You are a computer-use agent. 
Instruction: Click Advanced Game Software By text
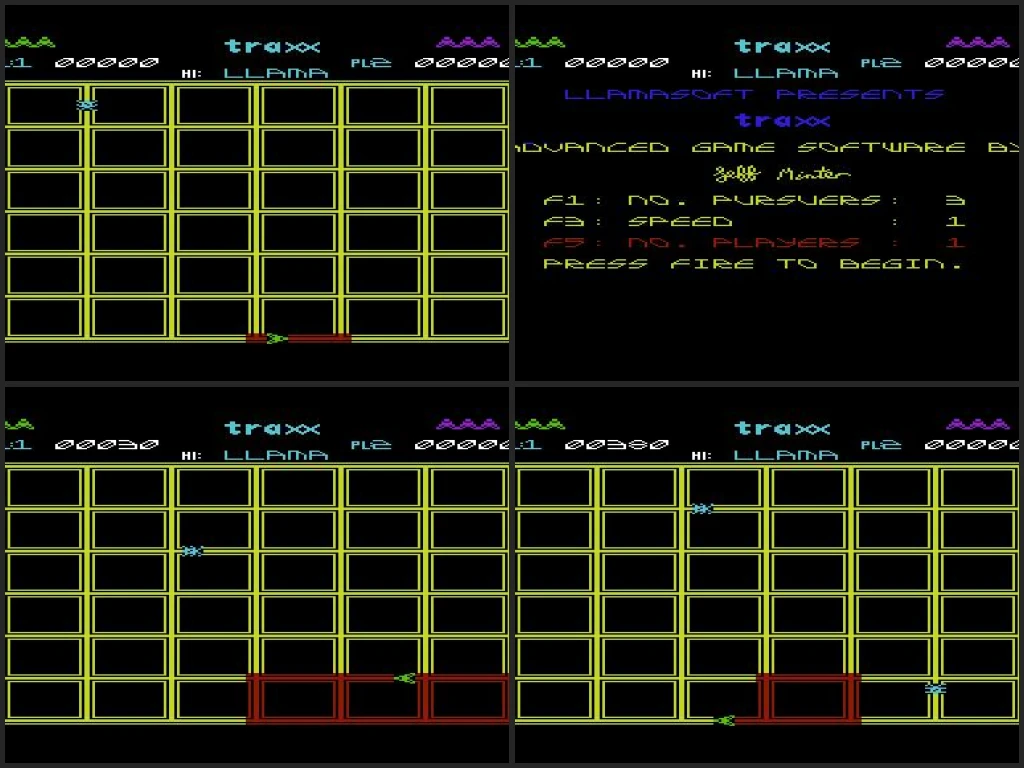click(x=766, y=148)
